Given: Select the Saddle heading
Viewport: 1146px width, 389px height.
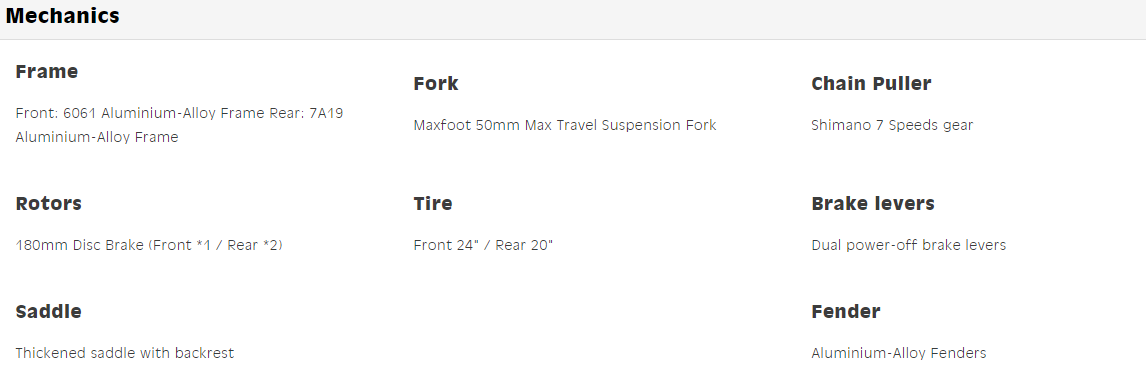Looking at the screenshot, I should coord(48,311).
